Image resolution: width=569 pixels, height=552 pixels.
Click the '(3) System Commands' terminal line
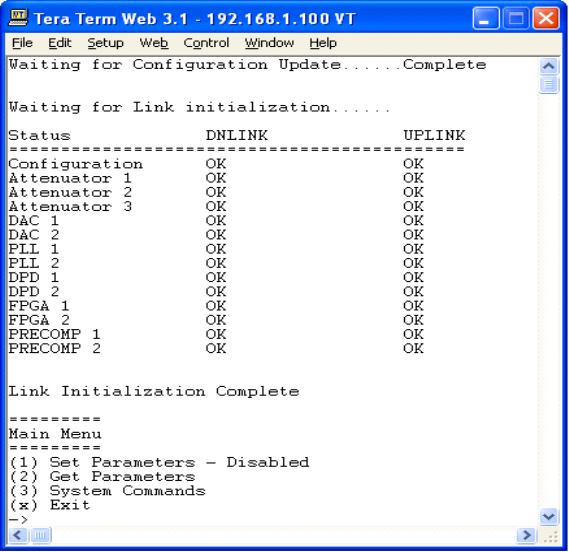[x=108, y=491]
